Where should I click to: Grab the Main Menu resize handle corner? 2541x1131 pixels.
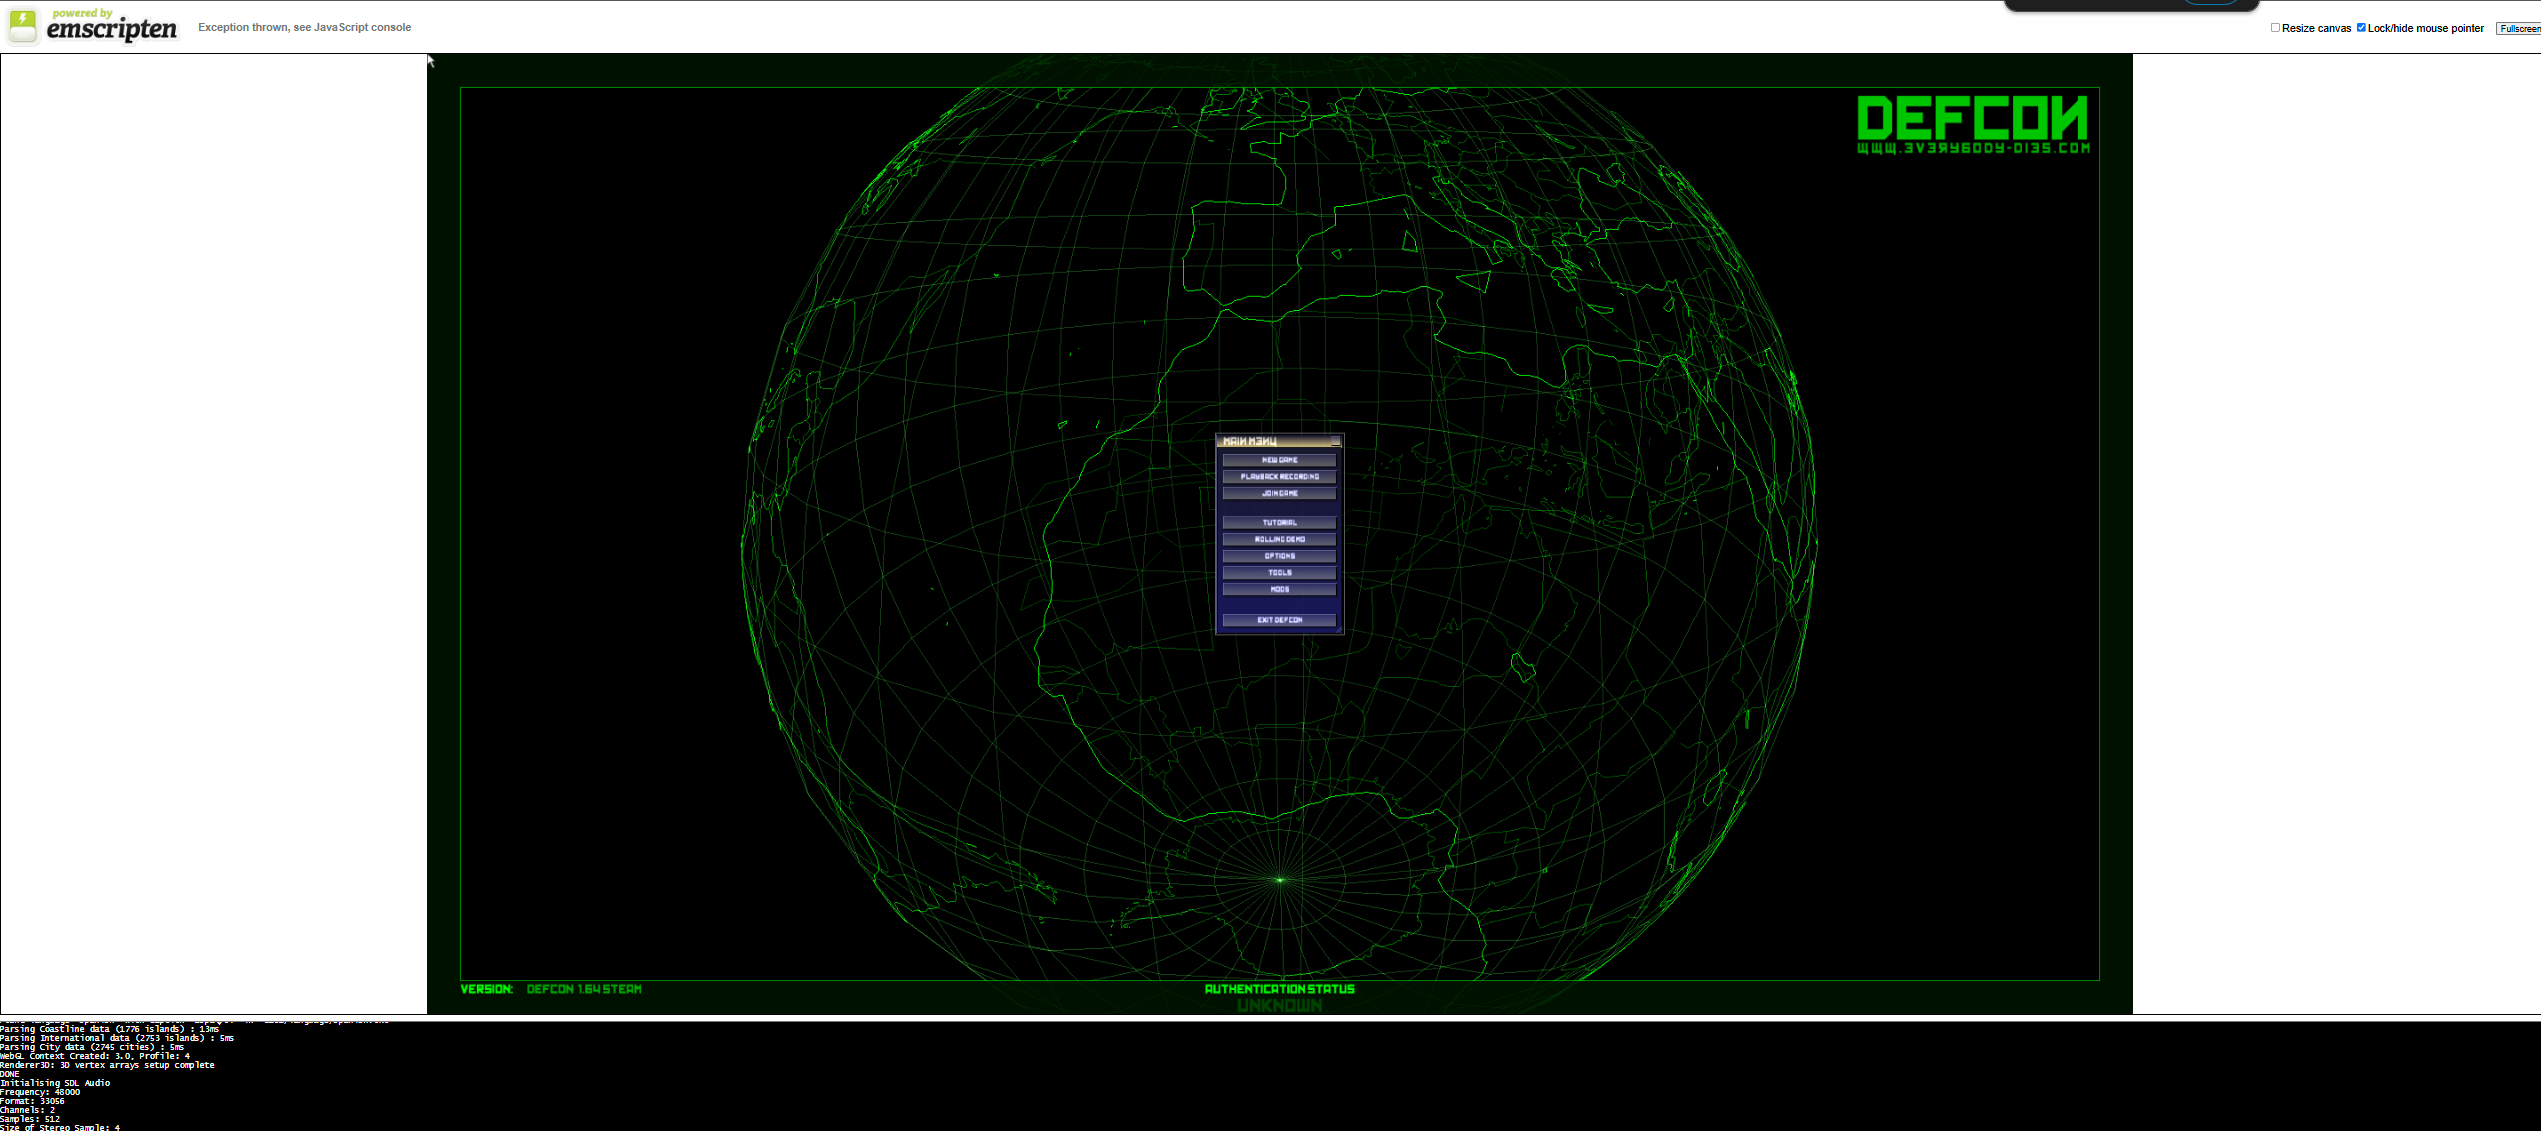click(1338, 629)
